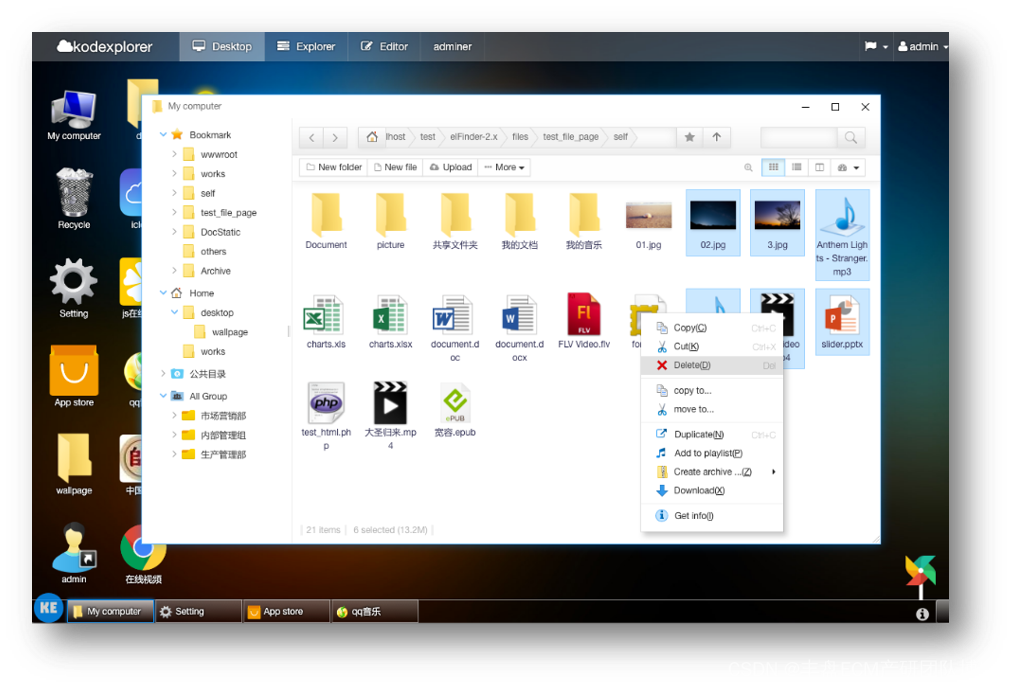Switch to split column view
The width and height of the screenshot is (1014, 689).
click(819, 168)
